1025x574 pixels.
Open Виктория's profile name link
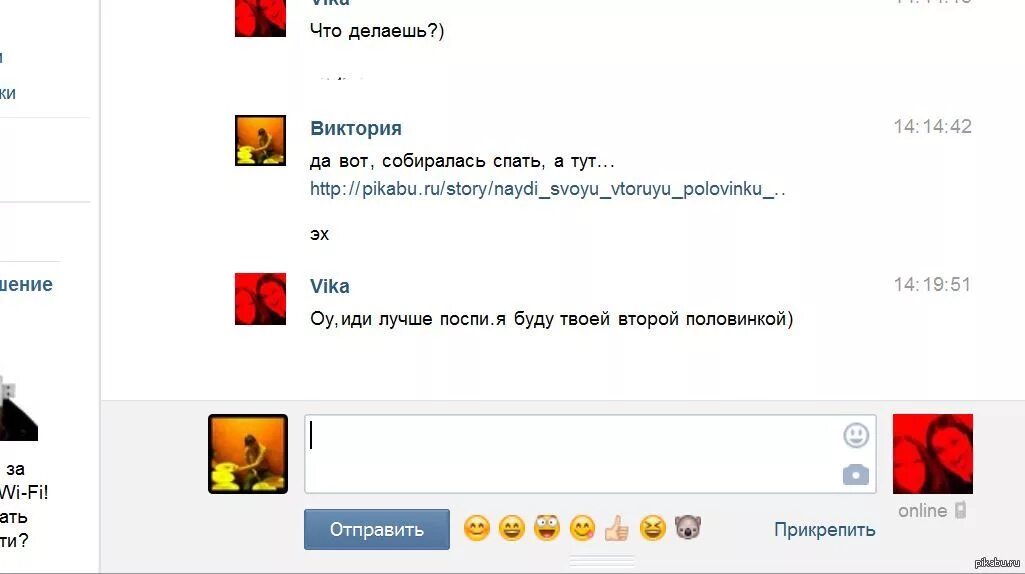click(x=356, y=128)
